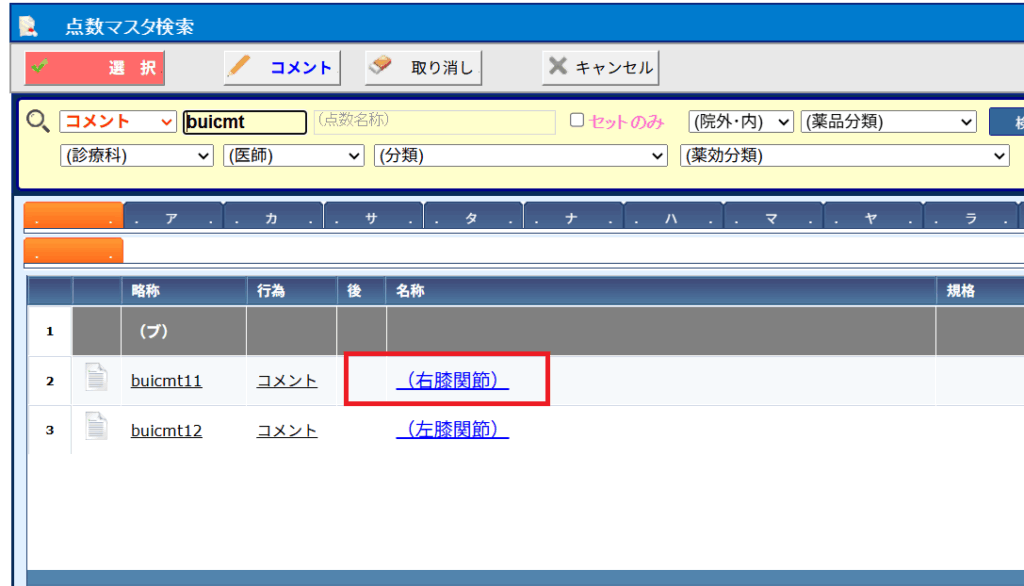Expand the (薬効分類) dropdown
The image size is (1024, 586).
click(x=844, y=156)
